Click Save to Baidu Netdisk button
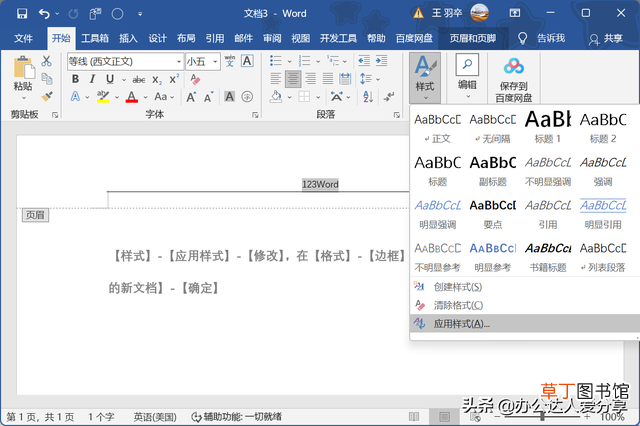 pyautogui.click(x=513, y=79)
